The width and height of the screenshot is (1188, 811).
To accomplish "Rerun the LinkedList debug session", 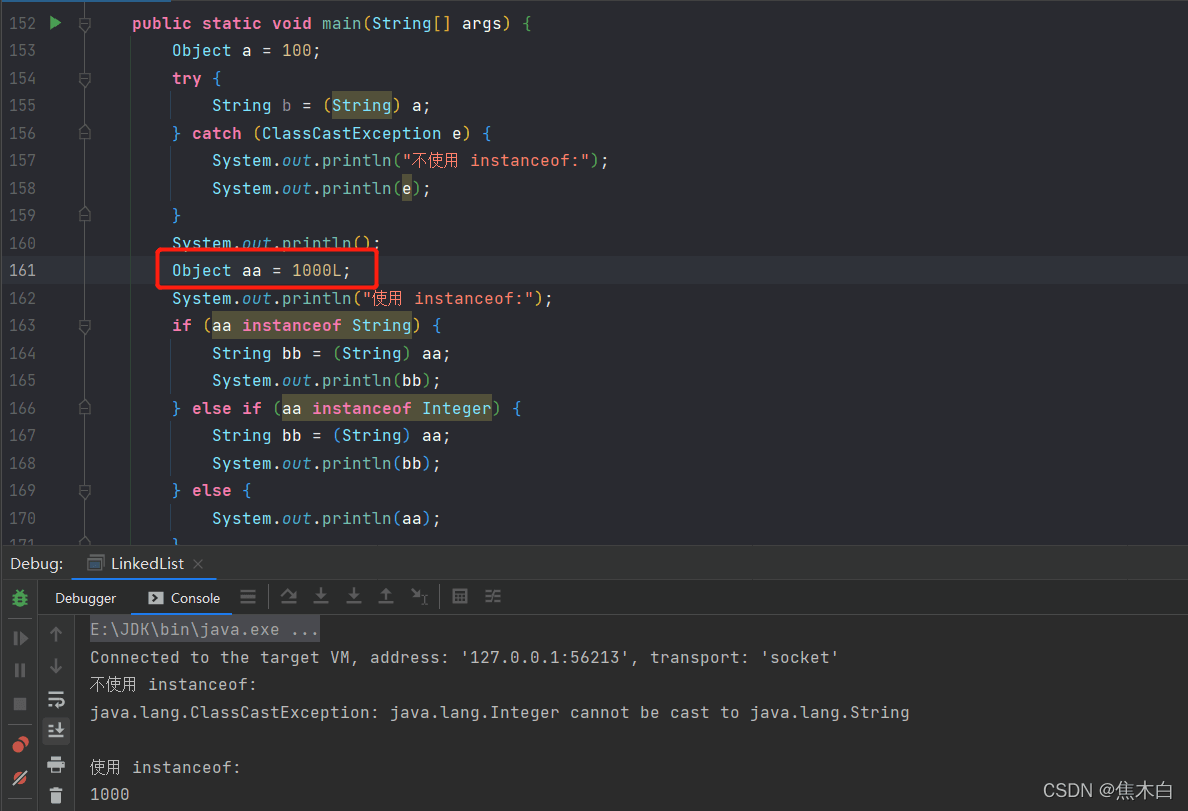I will pos(20,598).
